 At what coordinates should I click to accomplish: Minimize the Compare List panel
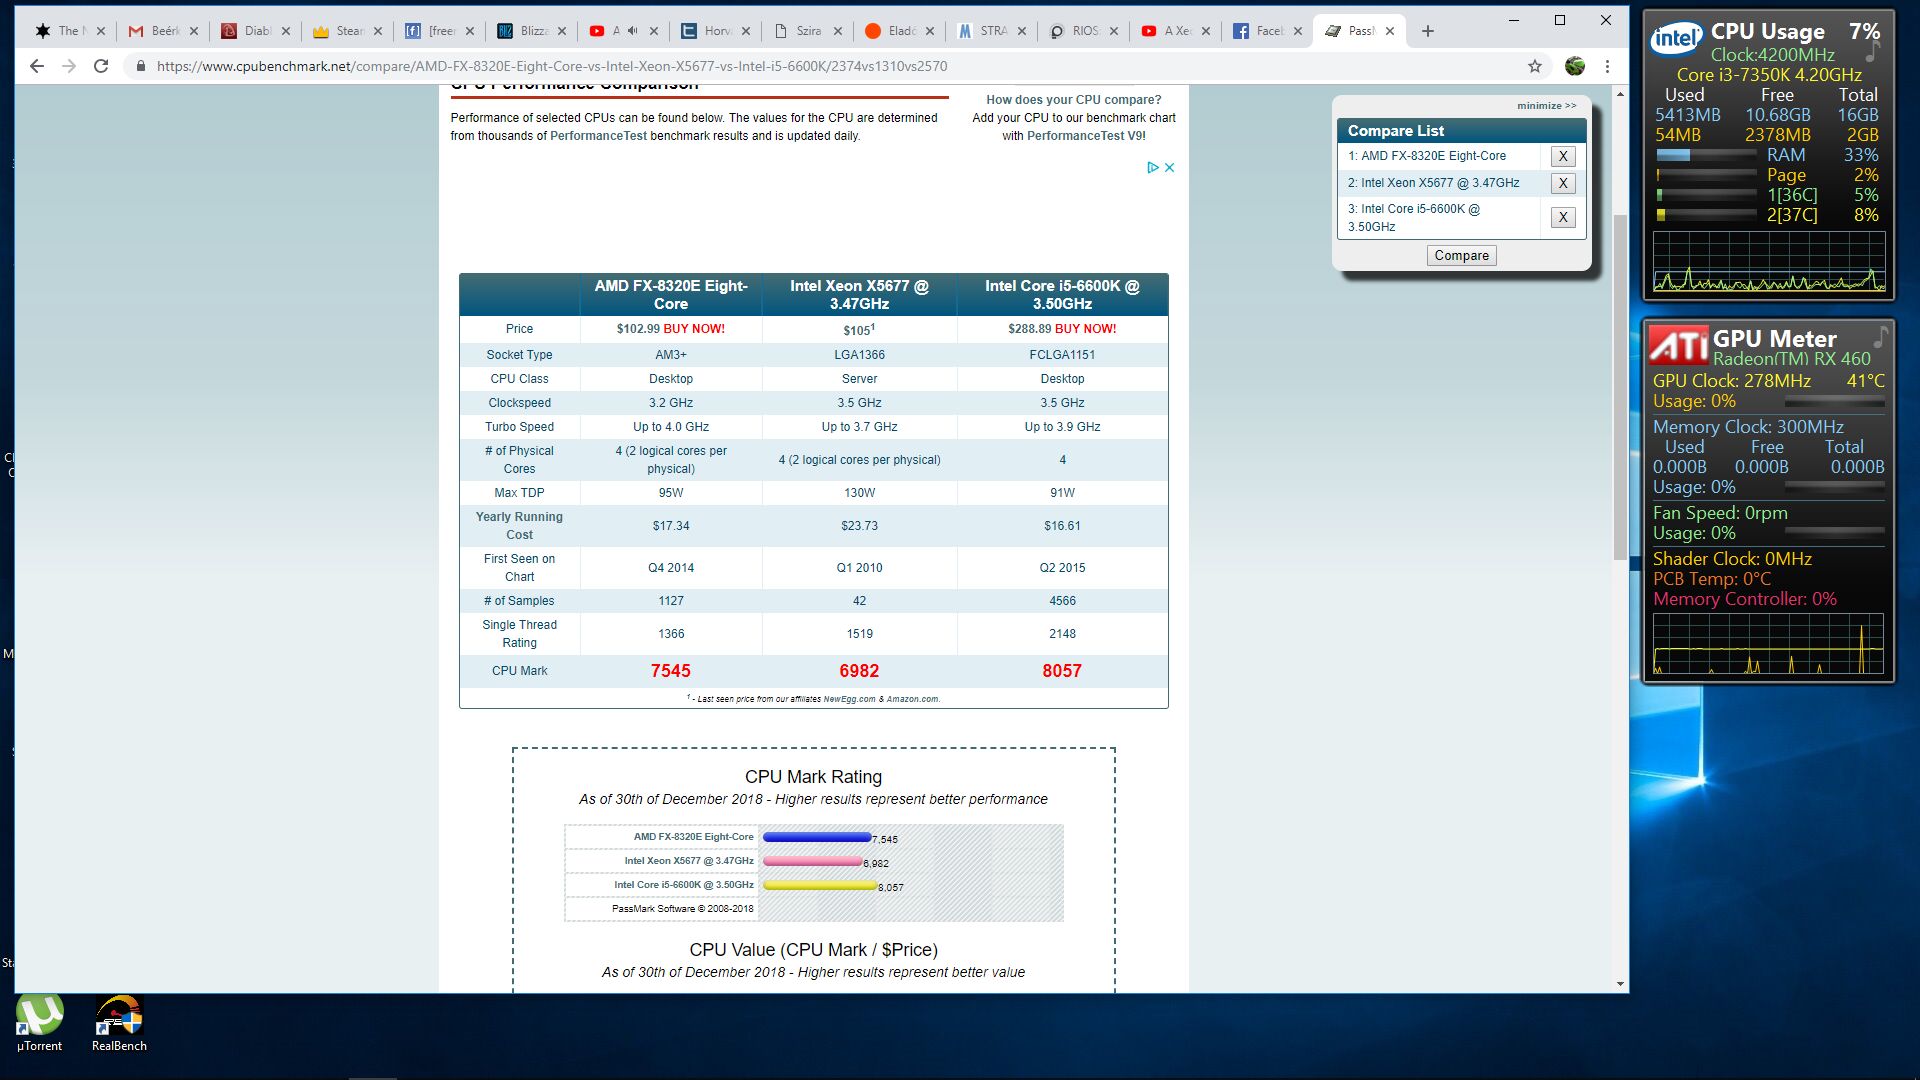coord(1546,106)
